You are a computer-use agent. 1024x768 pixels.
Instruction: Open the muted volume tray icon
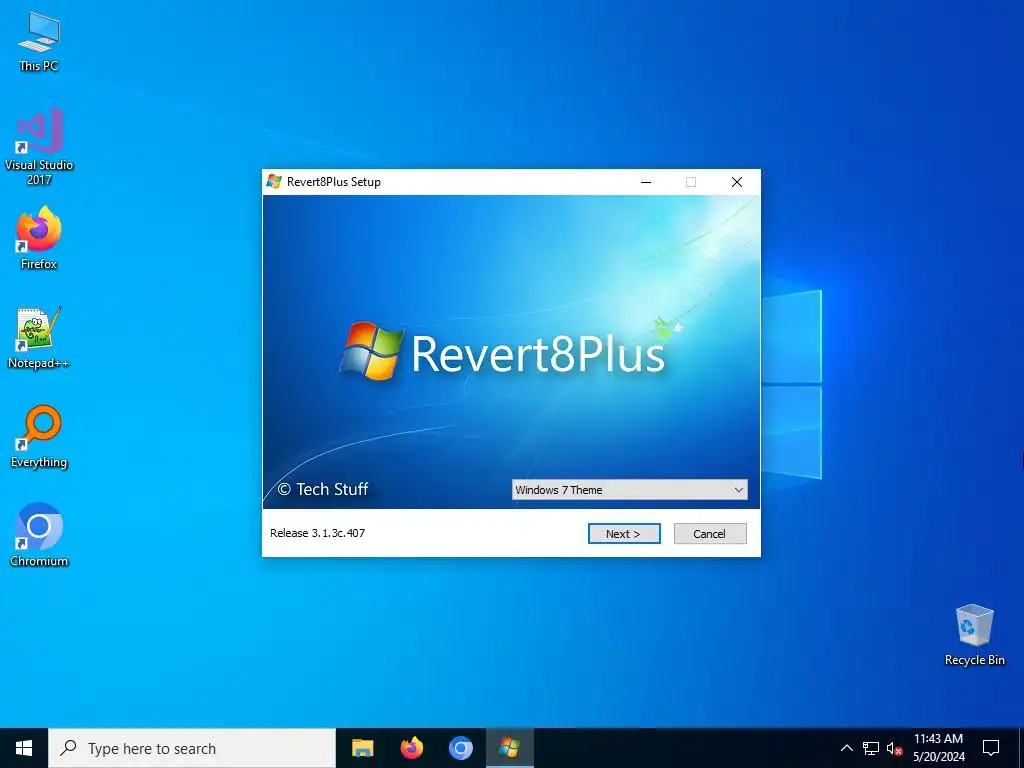[x=894, y=748]
